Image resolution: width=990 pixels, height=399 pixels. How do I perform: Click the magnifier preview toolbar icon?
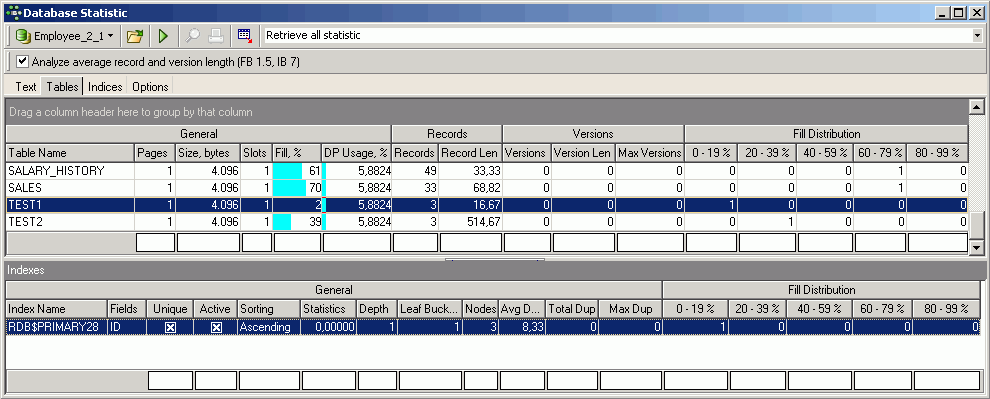[193, 36]
